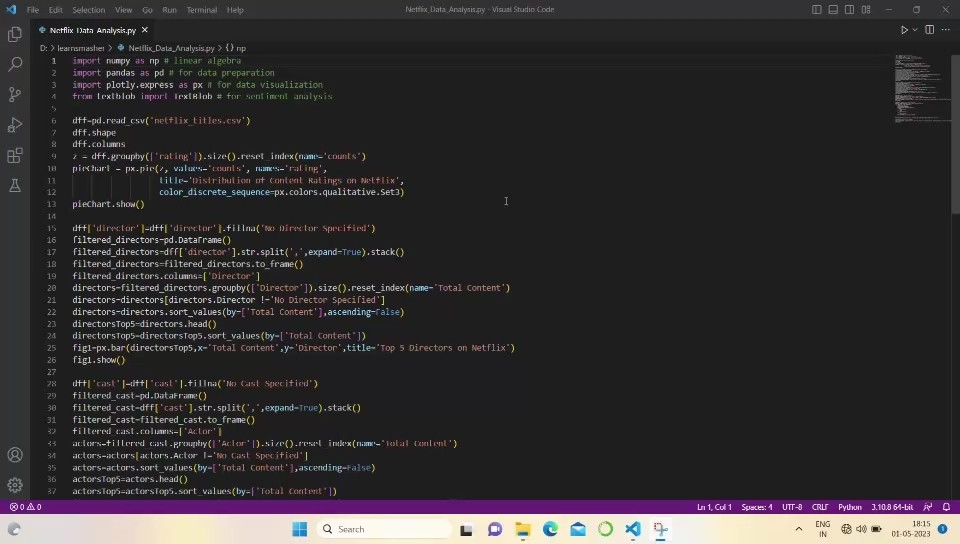Run the Python file with play button
This screenshot has width=960, height=544.
point(904,30)
